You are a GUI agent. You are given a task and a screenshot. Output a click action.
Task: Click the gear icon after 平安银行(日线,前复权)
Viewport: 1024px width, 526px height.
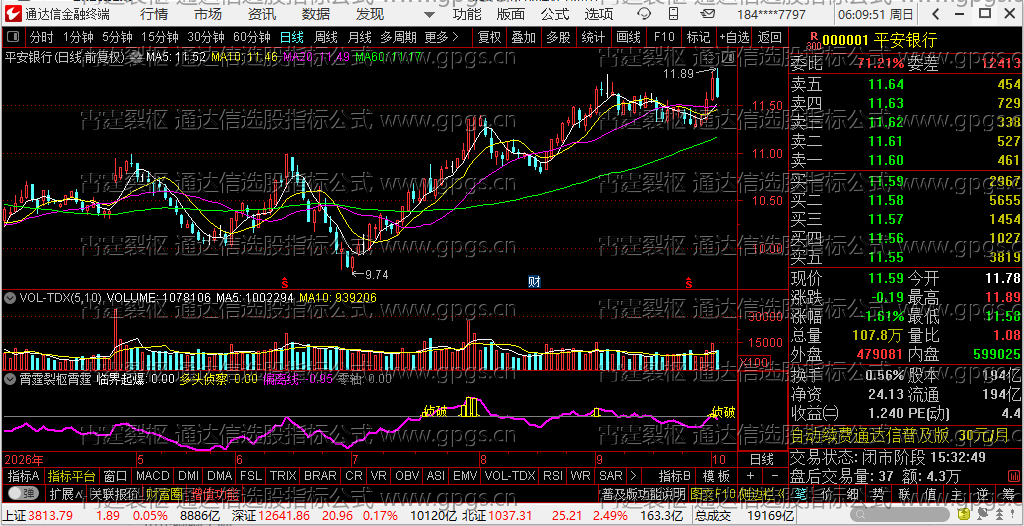point(136,58)
